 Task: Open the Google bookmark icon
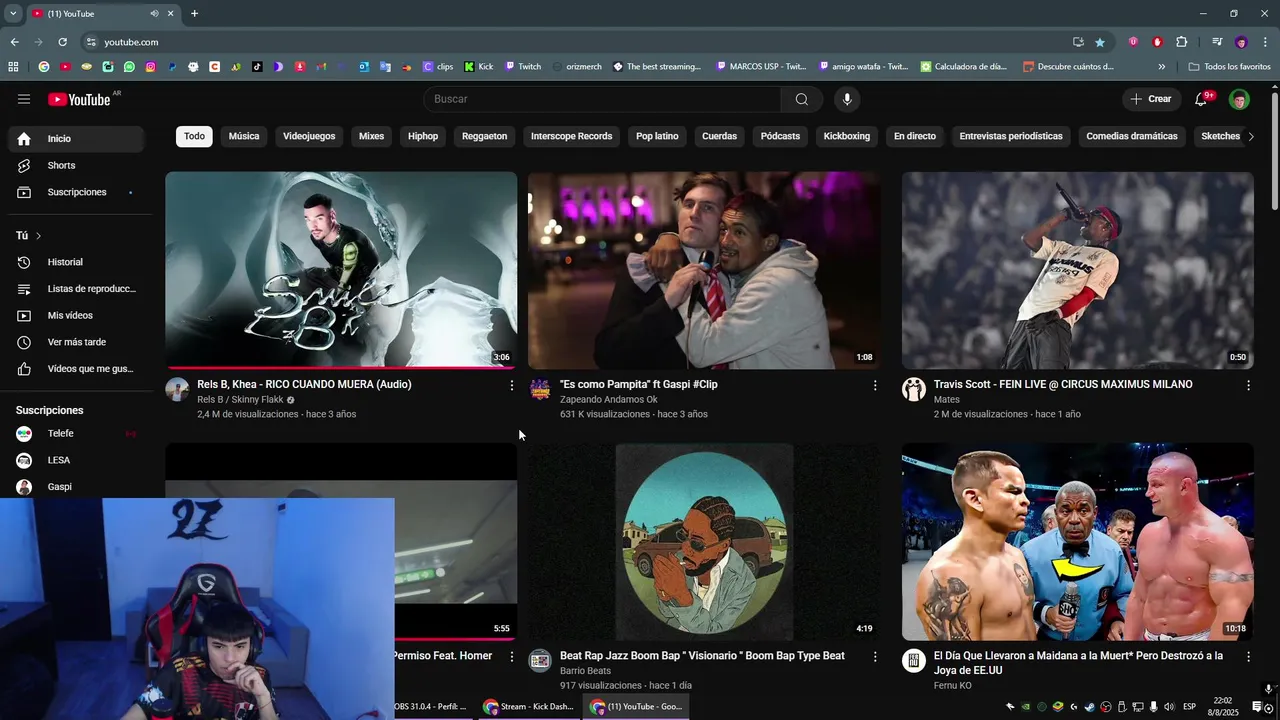pos(44,67)
